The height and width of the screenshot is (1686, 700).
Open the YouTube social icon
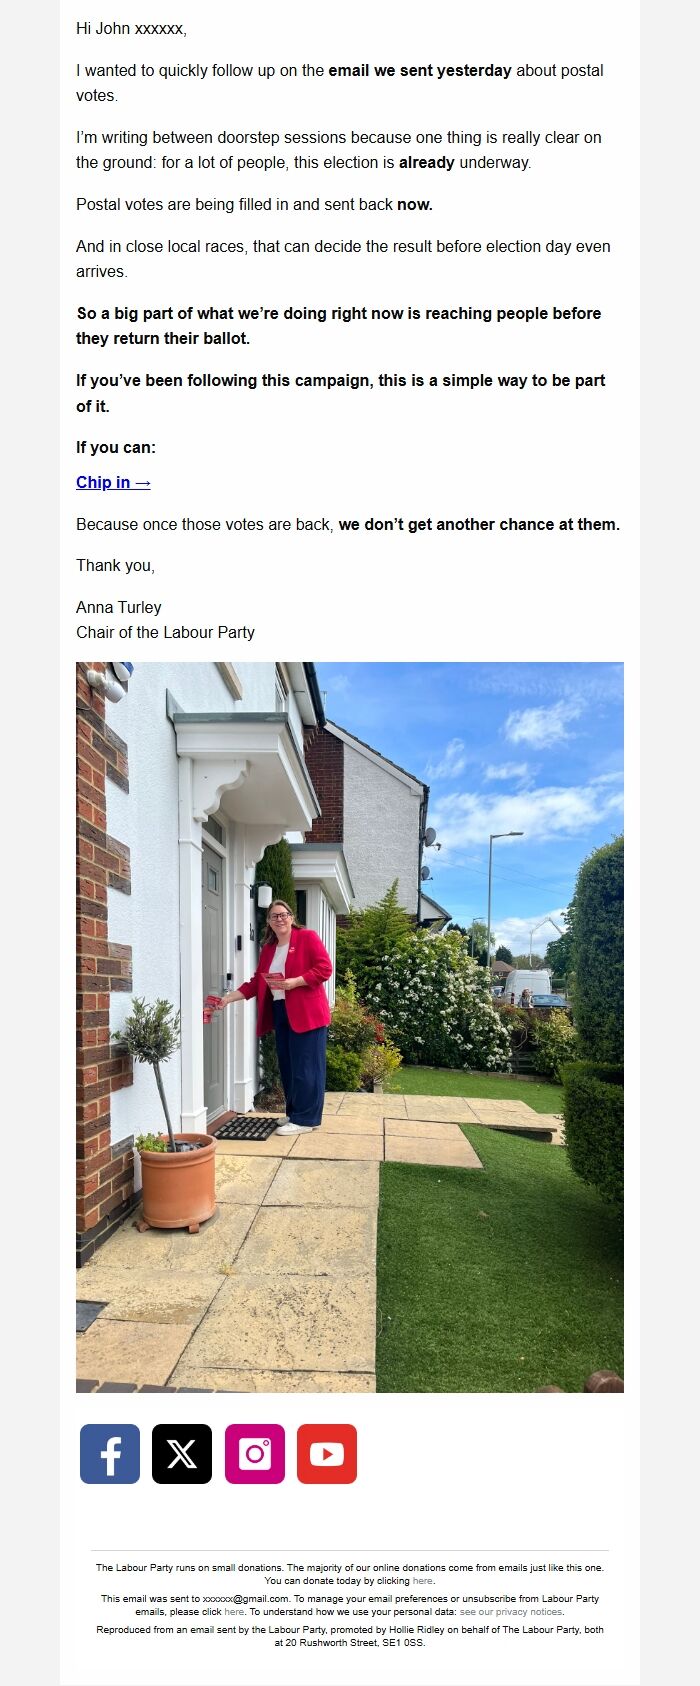click(x=327, y=1454)
